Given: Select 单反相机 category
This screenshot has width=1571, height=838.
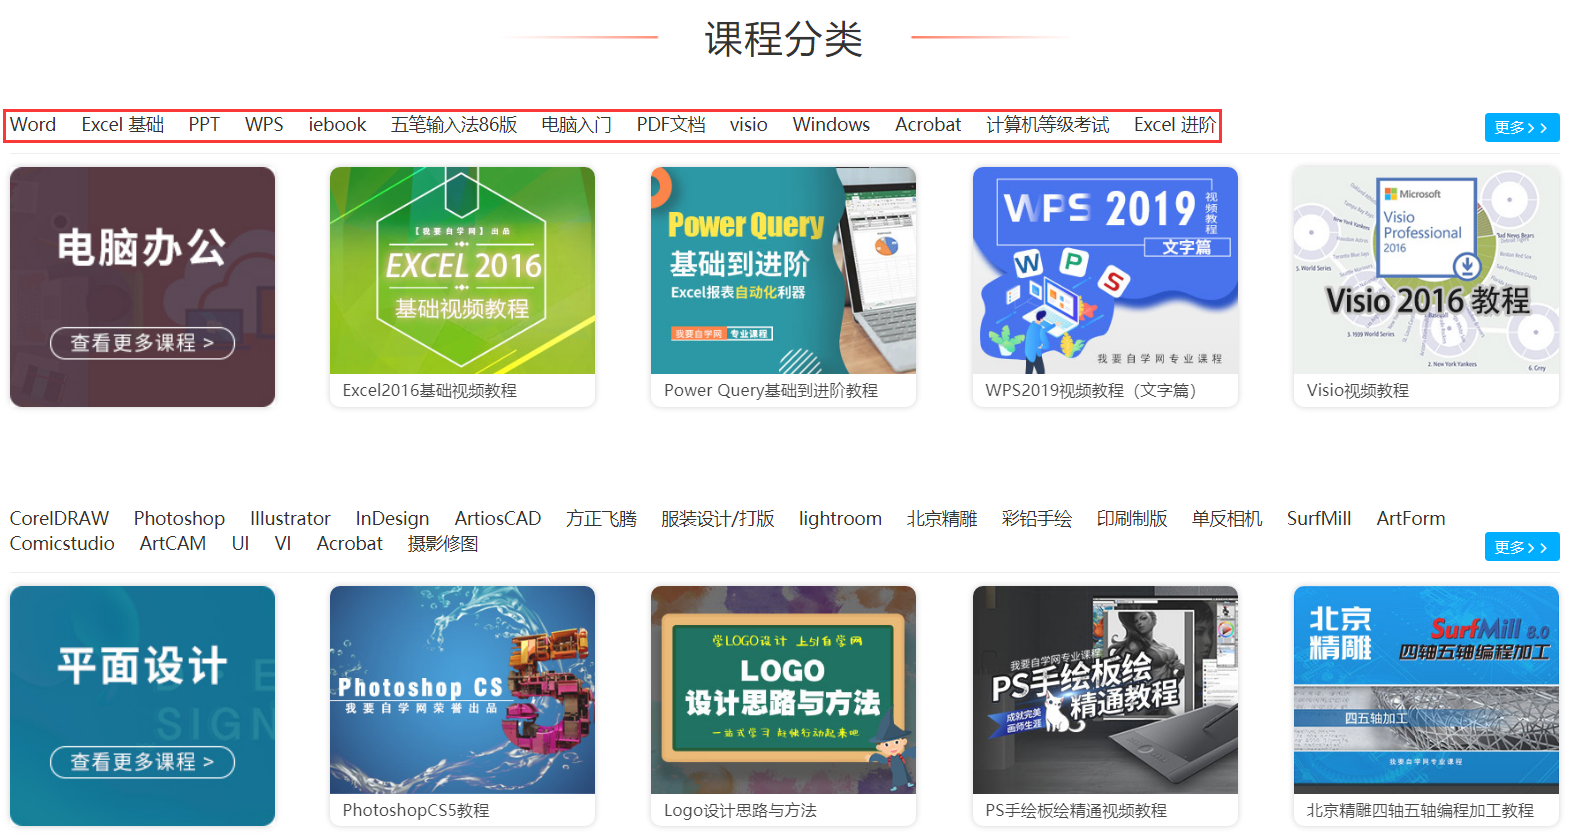Looking at the screenshot, I should pyautogui.click(x=1227, y=518).
